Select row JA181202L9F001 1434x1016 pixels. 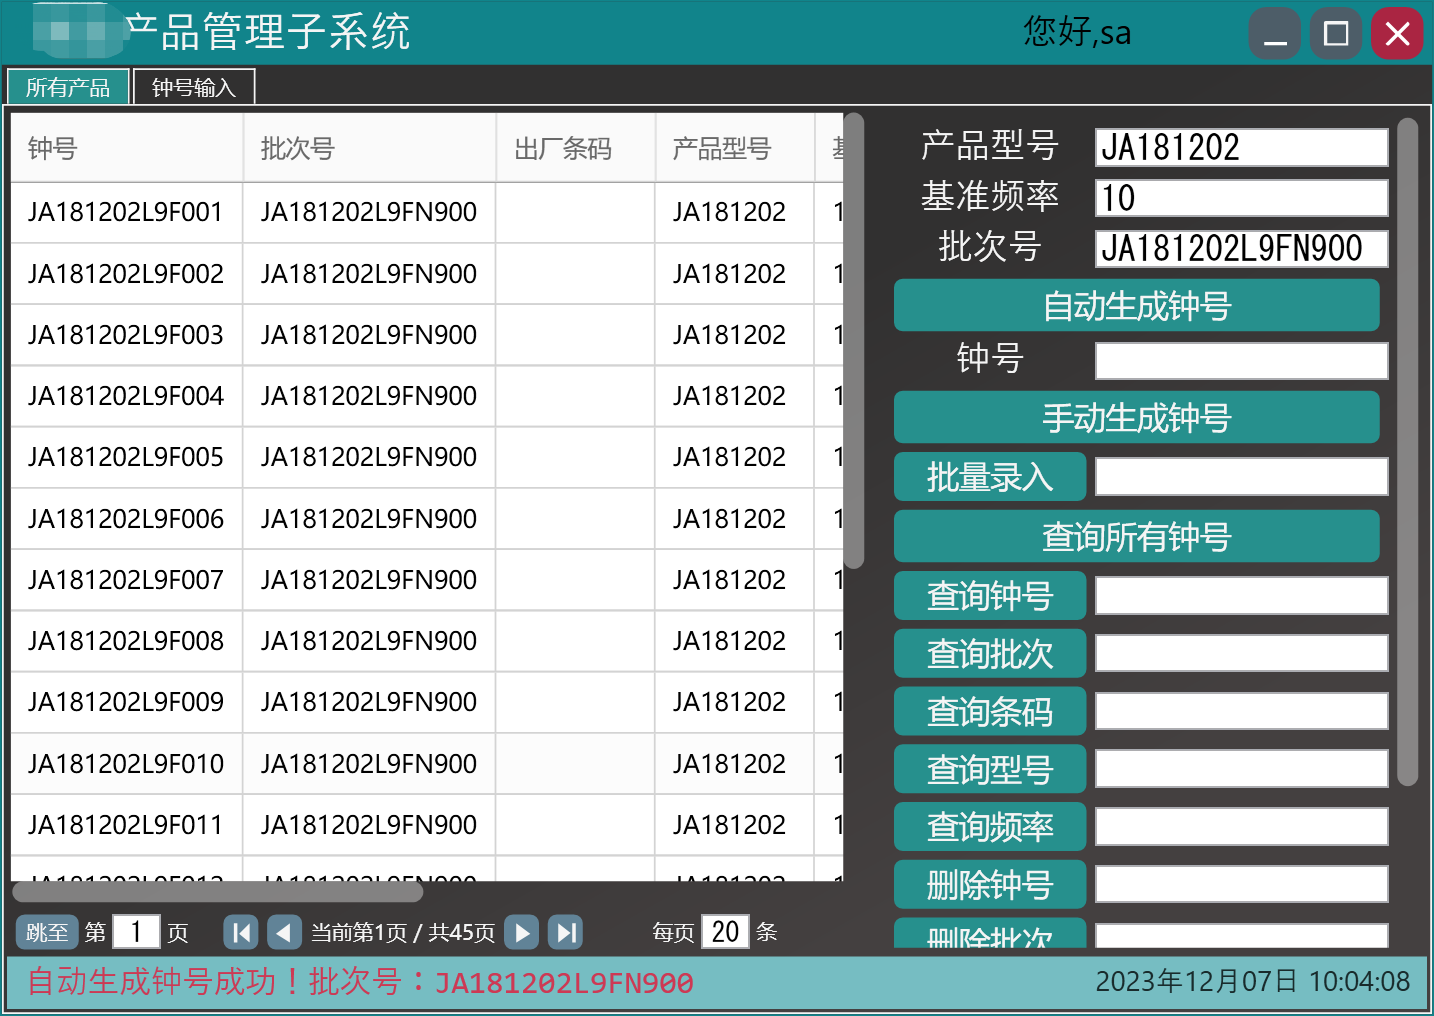tap(427, 213)
